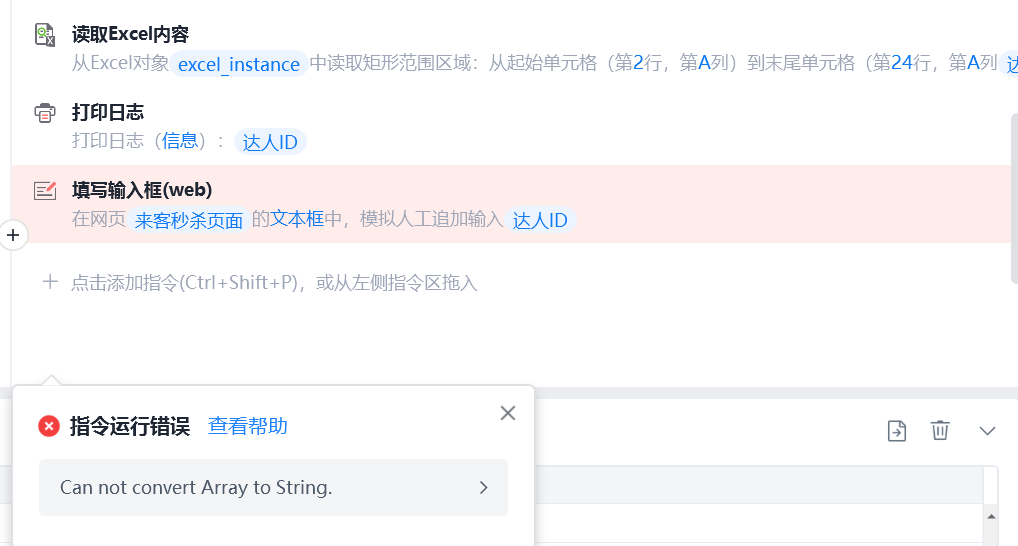This screenshot has height=546, width=1018.
Task: Click the scroll up arrow in the log table
Action: 992,517
